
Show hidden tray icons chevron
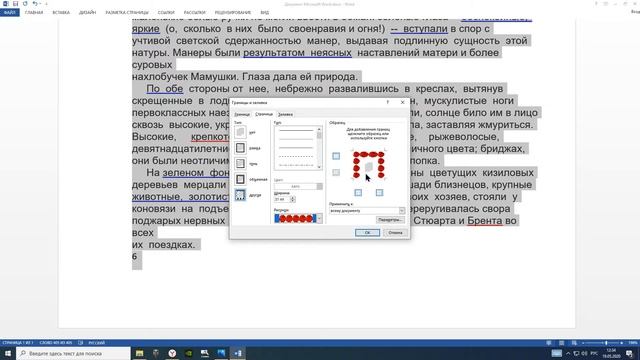[x=568, y=353]
